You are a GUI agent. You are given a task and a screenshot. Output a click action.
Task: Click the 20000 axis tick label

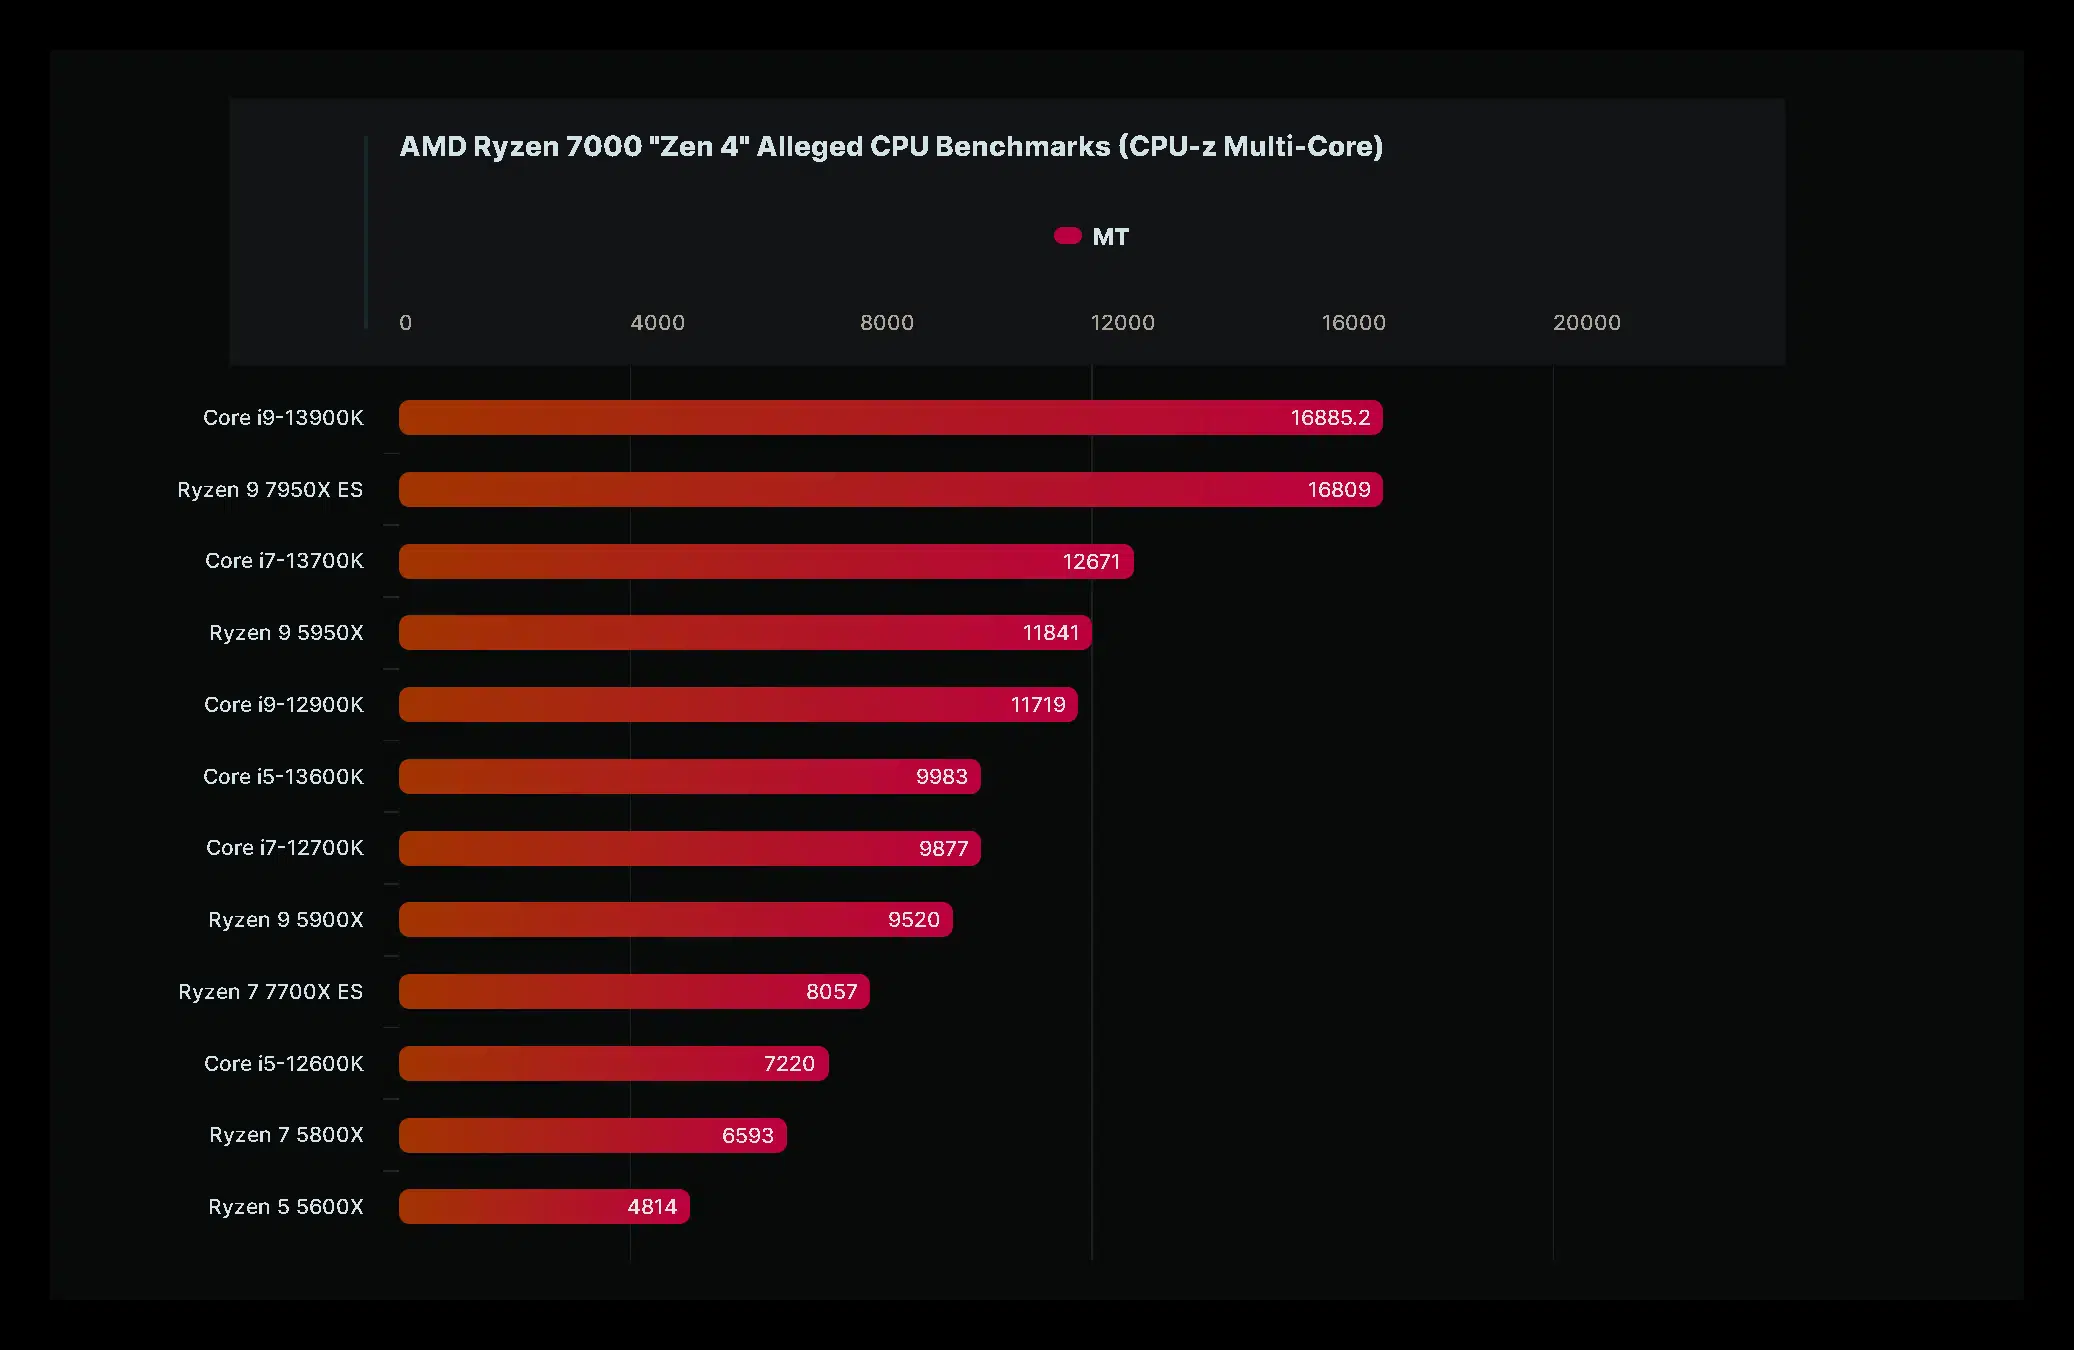(x=1587, y=323)
